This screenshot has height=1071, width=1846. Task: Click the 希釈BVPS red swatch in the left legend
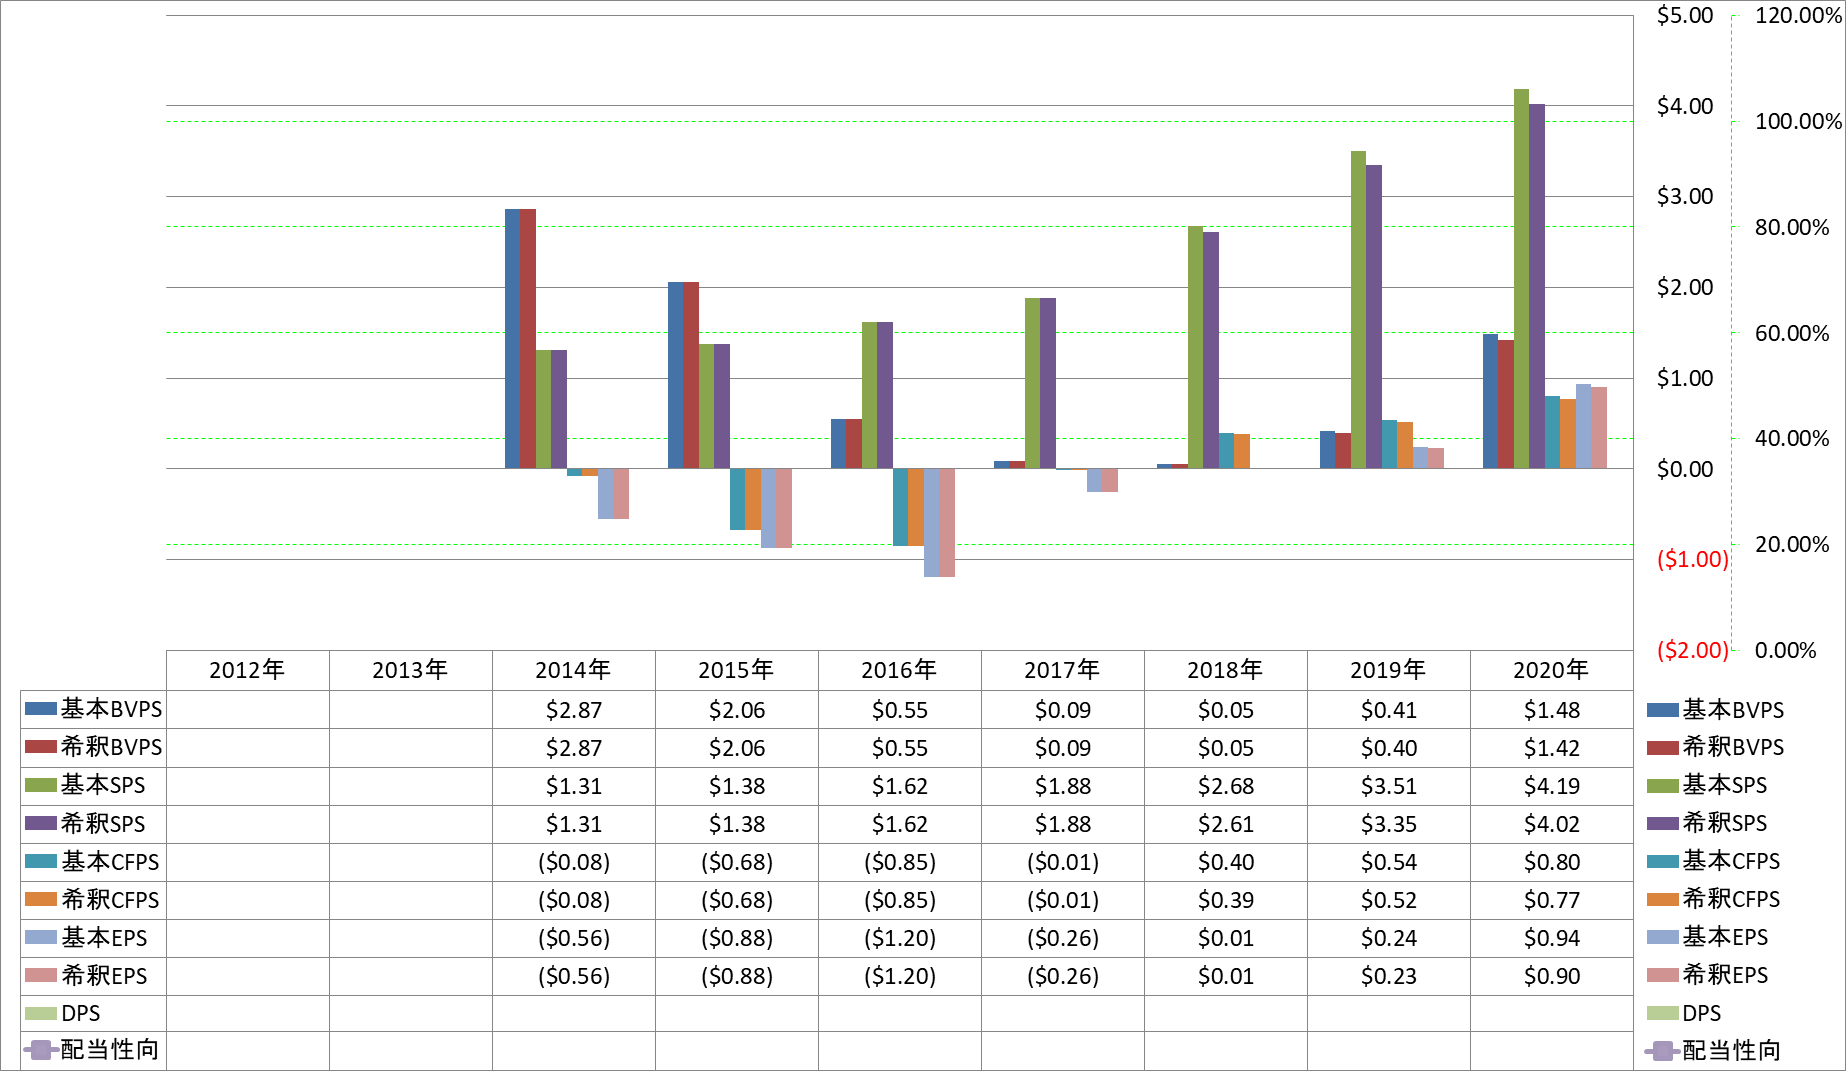41,747
